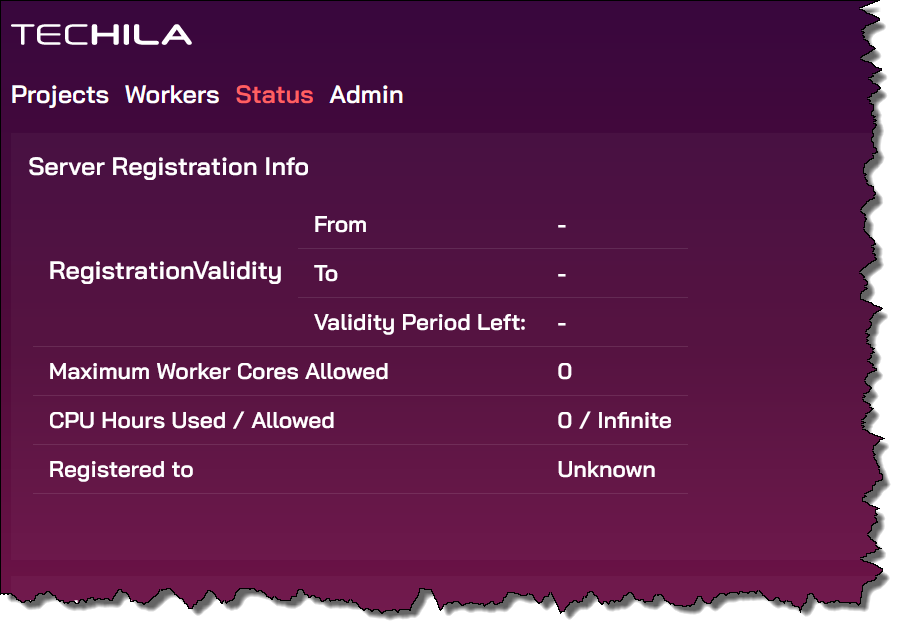Click the Registered to label

(121, 470)
